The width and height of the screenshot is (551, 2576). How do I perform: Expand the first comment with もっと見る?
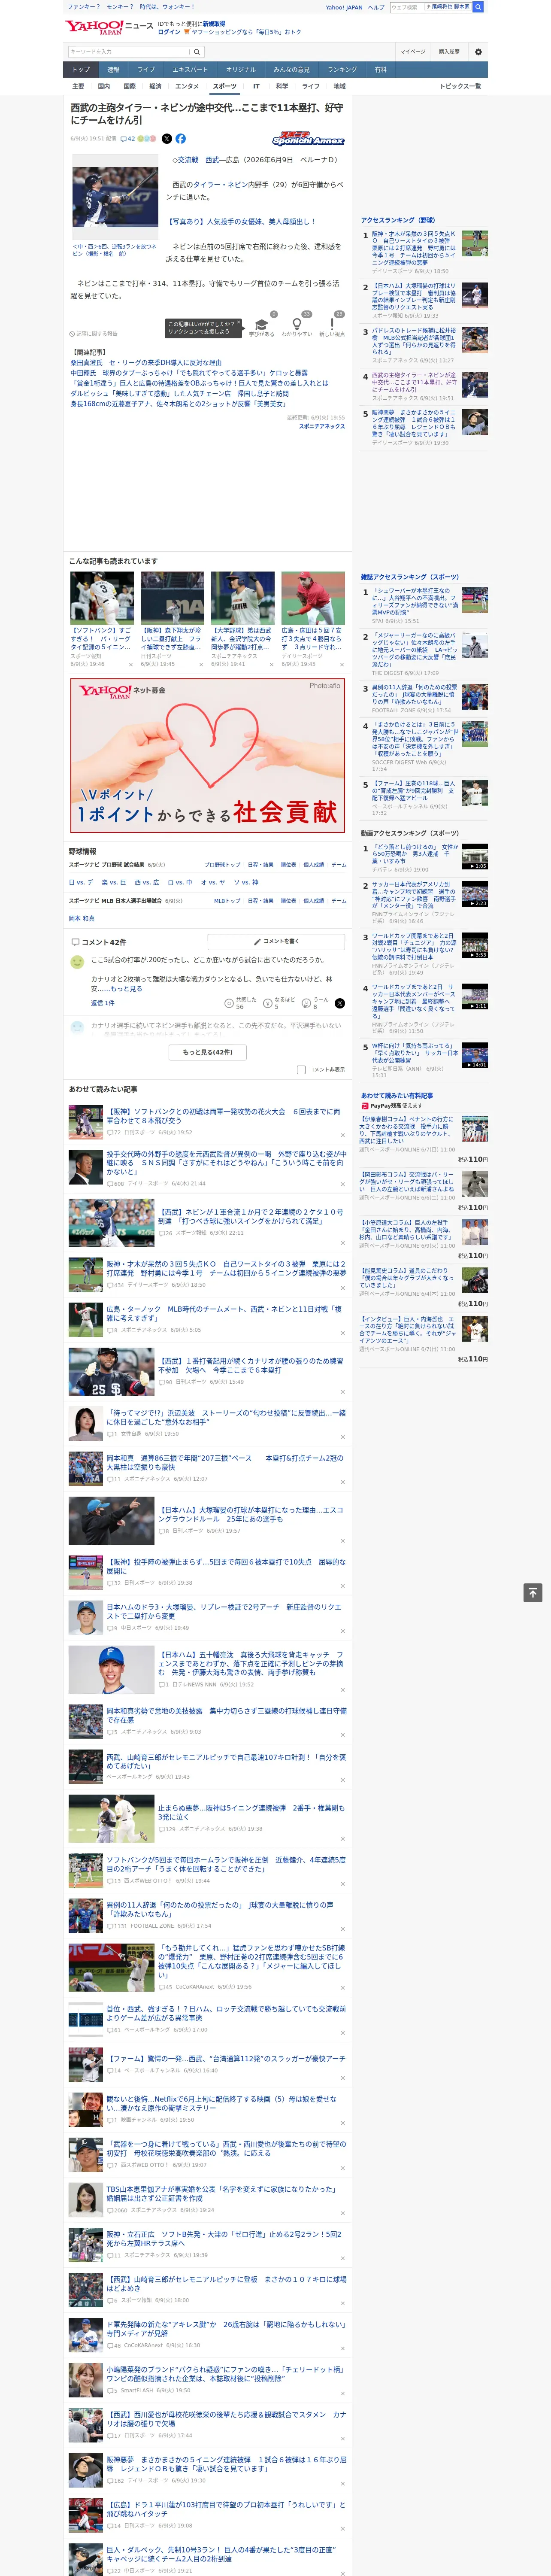pyautogui.click(x=126, y=989)
